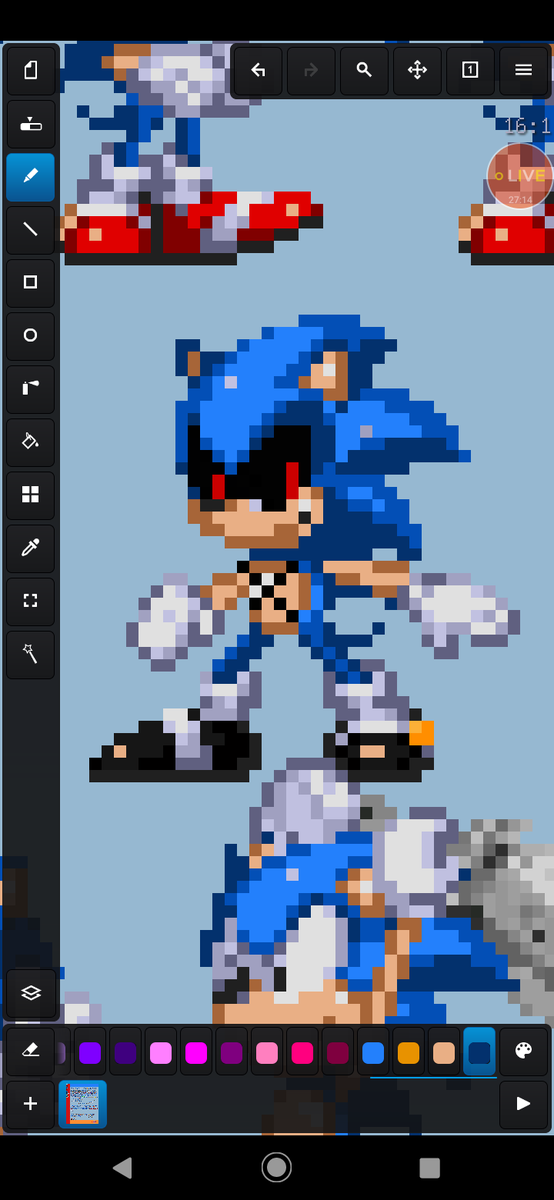Pick the dark indigo color swatch
The image size is (554, 1200).
pos(125,1052)
